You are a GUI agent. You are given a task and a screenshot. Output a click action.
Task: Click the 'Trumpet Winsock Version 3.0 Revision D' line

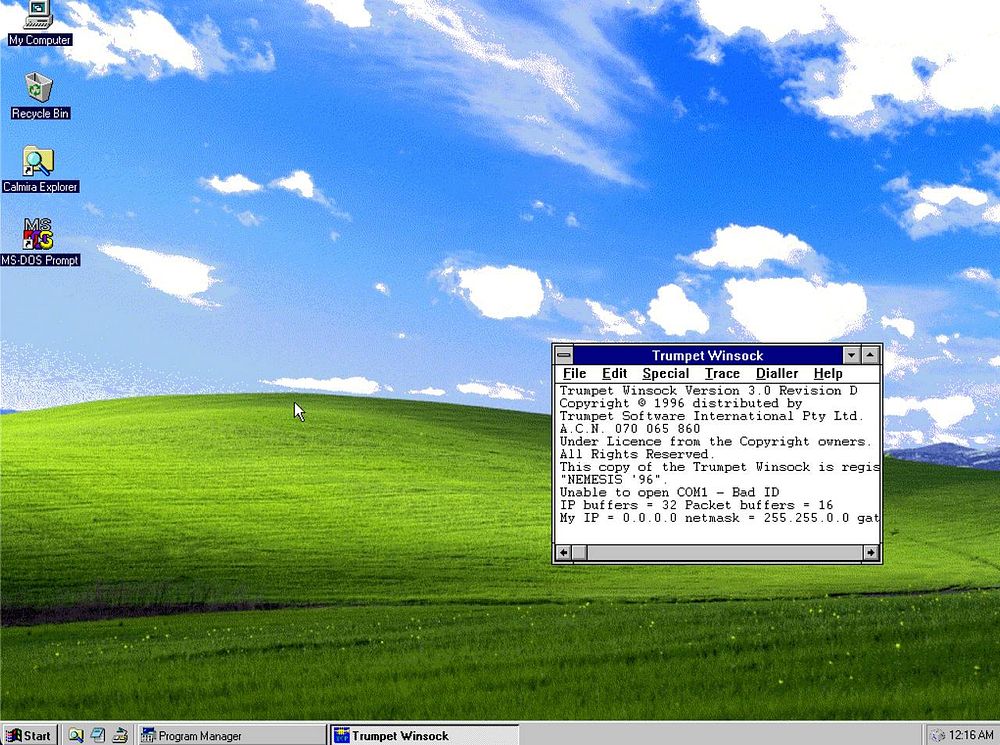click(x=708, y=390)
